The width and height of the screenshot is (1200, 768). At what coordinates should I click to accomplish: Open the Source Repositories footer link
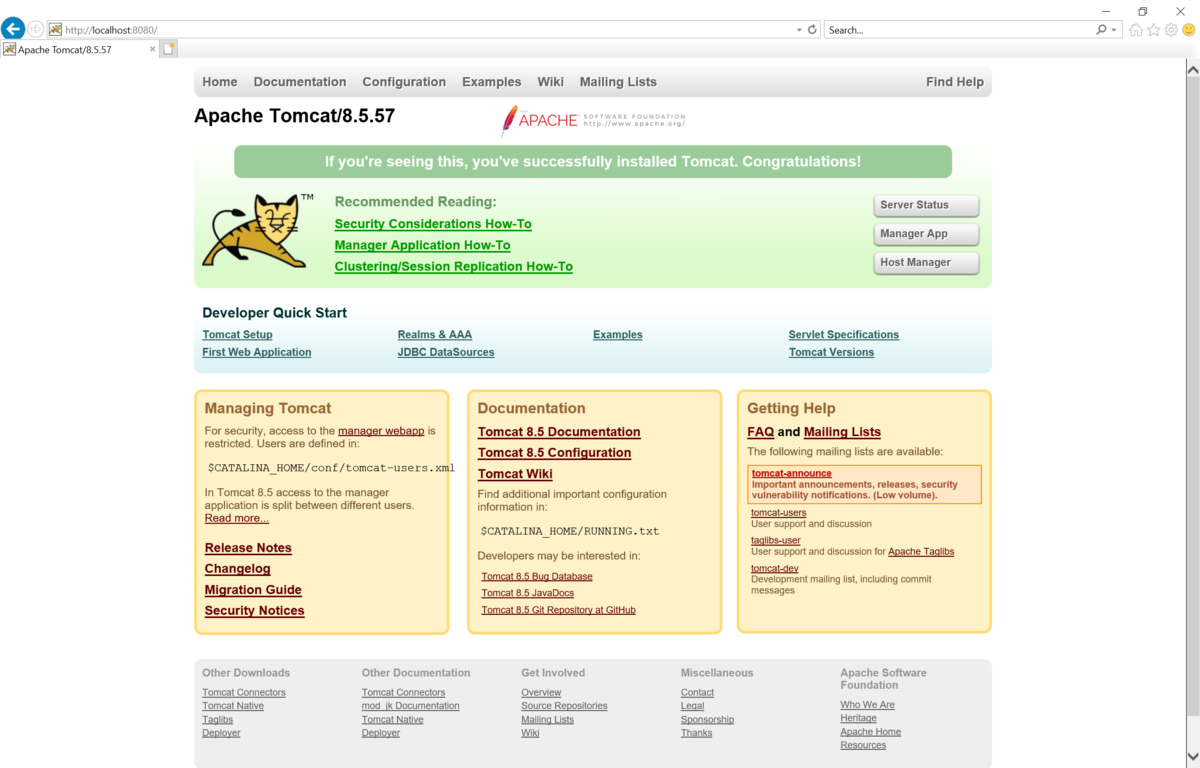tap(564, 706)
